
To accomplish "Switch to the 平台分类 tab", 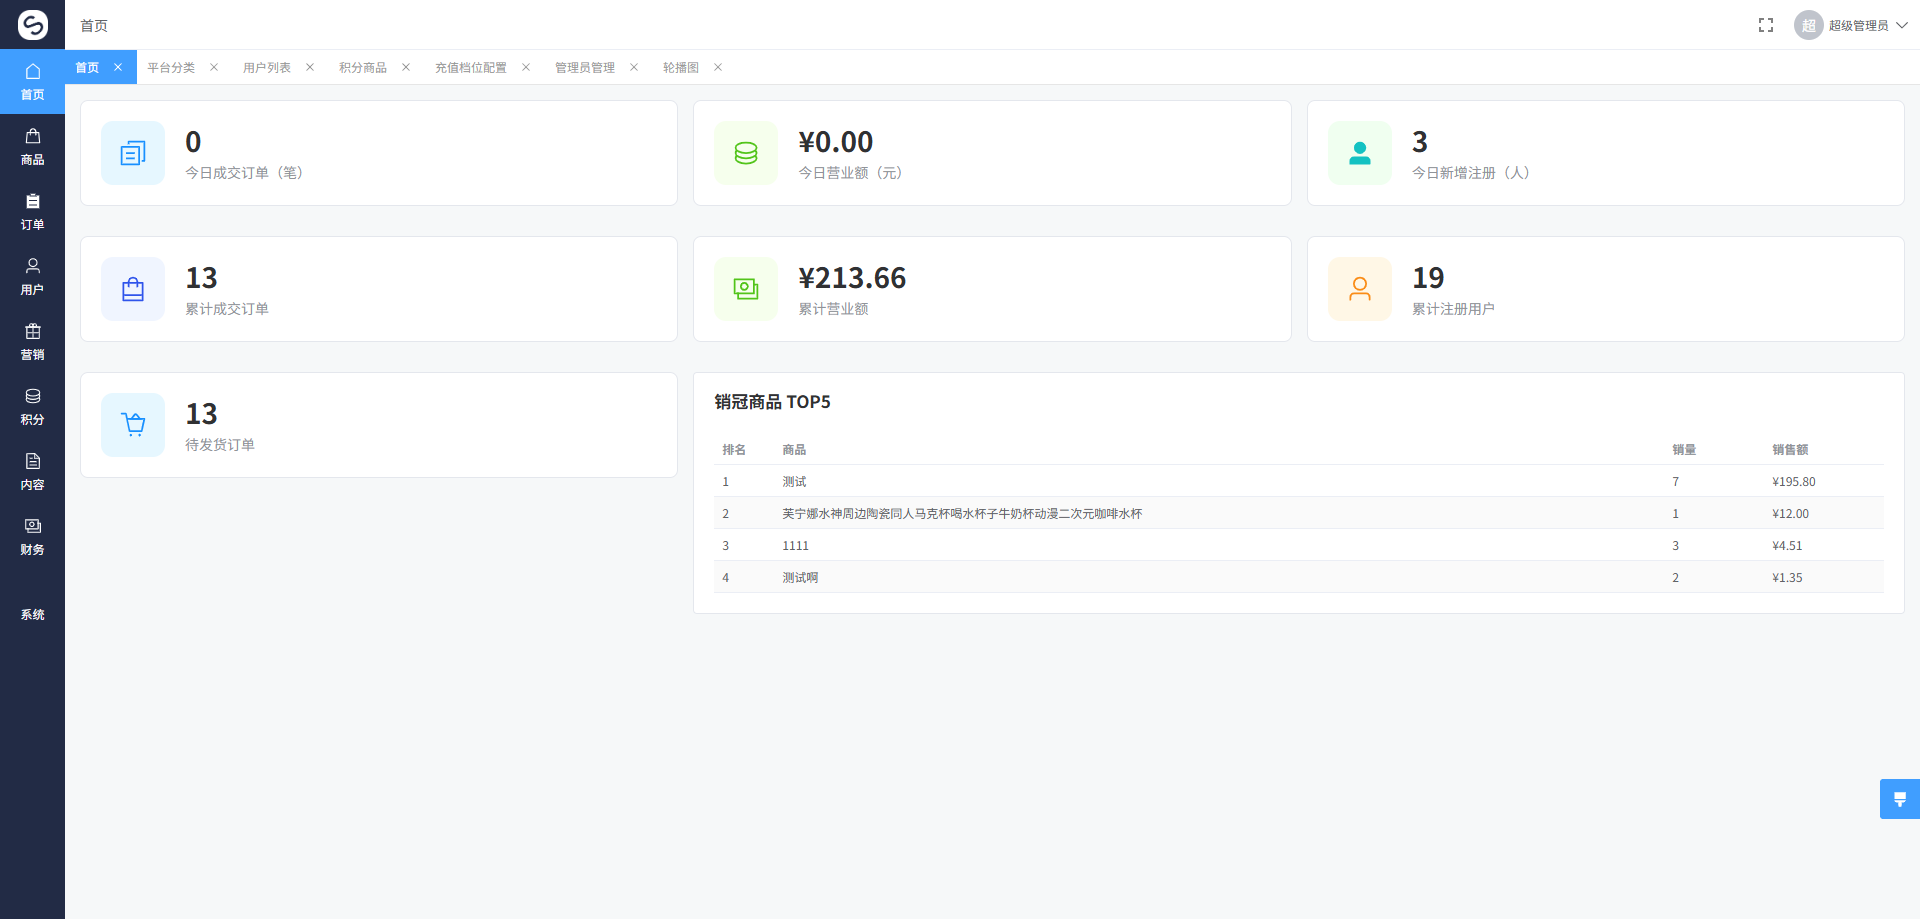I will pyautogui.click(x=171, y=68).
